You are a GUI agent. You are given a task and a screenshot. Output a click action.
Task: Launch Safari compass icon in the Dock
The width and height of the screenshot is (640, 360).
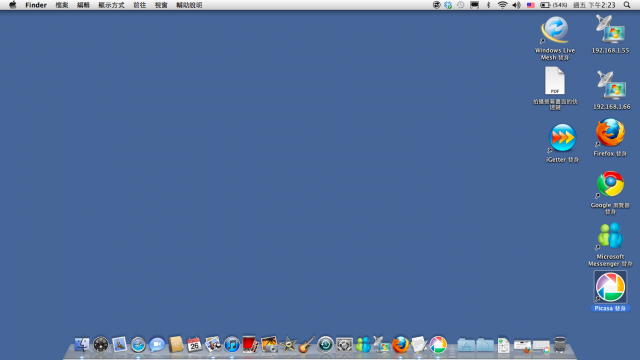(x=138, y=344)
